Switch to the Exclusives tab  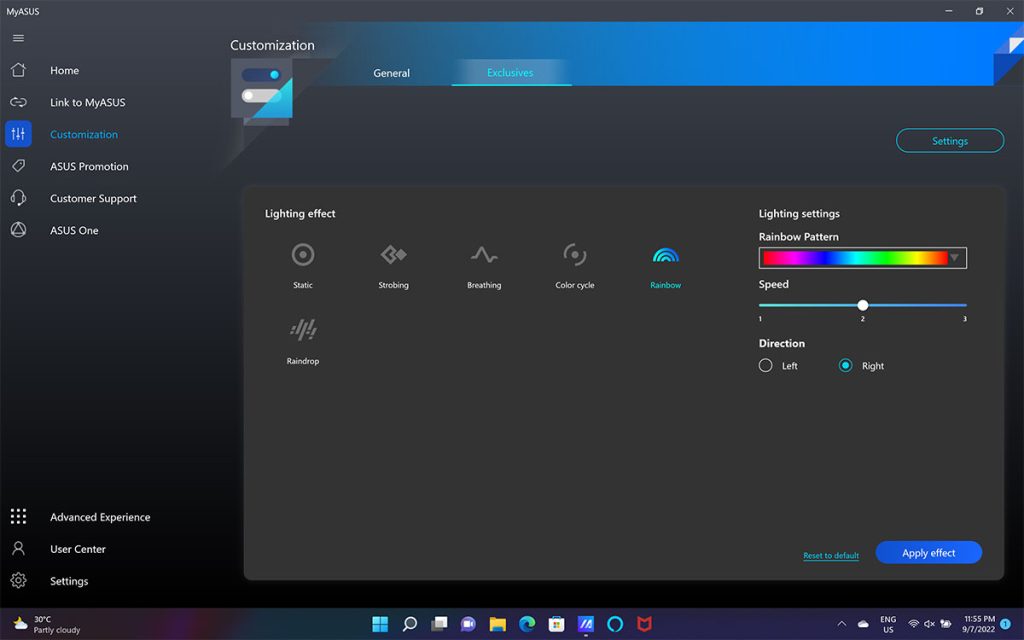point(510,73)
